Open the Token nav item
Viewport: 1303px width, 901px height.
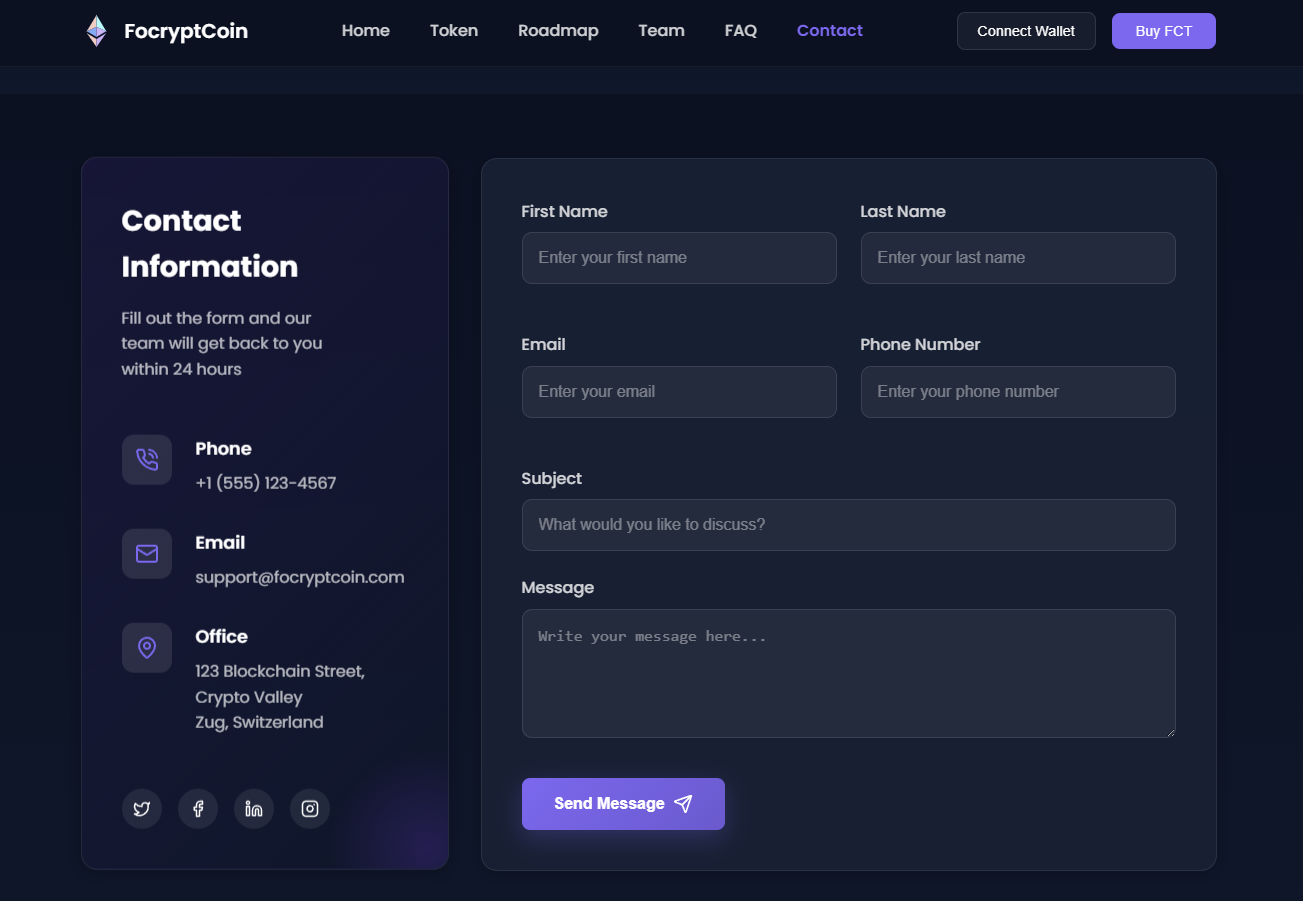click(x=454, y=31)
